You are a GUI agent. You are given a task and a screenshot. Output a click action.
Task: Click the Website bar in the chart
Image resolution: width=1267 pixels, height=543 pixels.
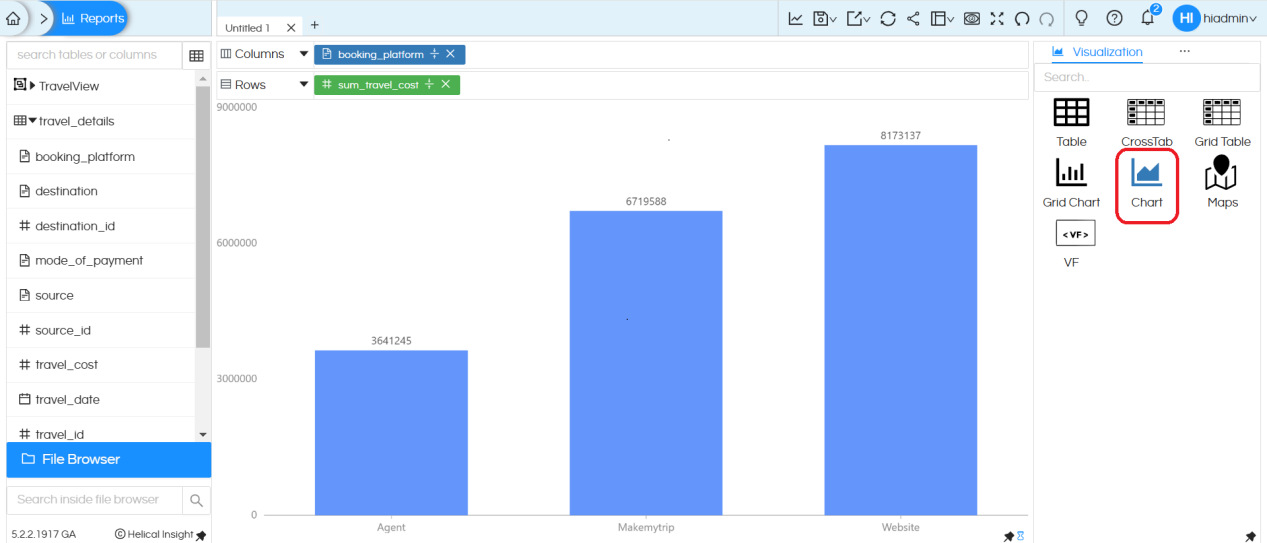pyautogui.click(x=901, y=330)
